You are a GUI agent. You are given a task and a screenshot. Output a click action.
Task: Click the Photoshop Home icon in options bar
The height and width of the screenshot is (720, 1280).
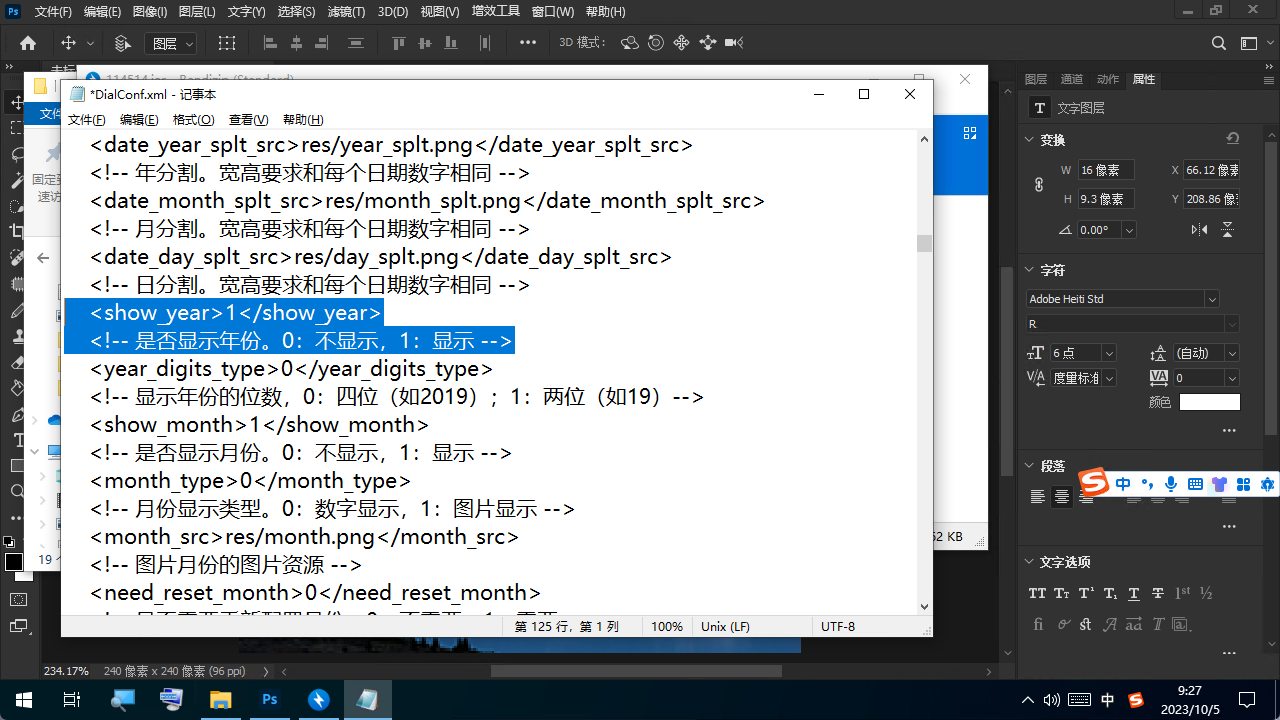pos(28,43)
